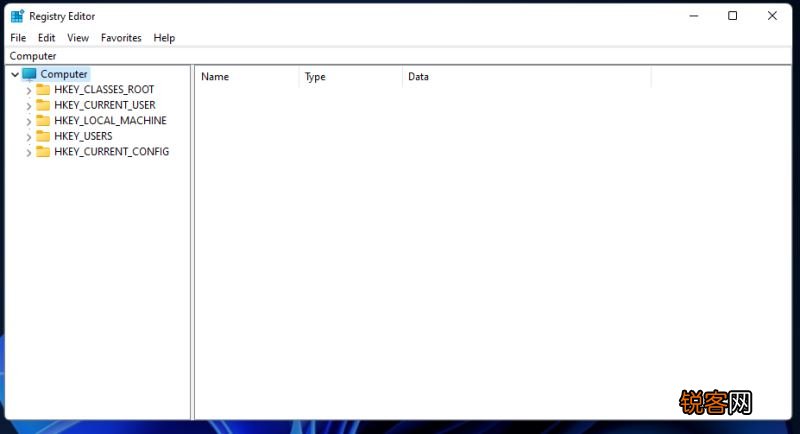800x434 pixels.
Task: Open the View menu
Action: 78,38
